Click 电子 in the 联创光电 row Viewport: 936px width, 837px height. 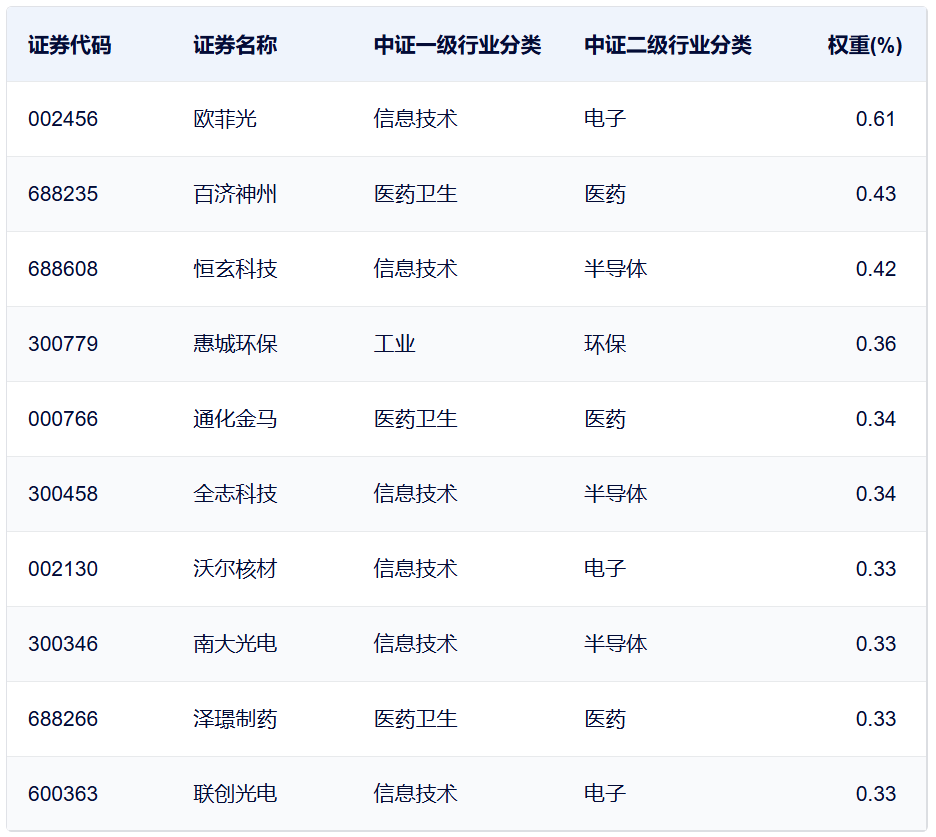605,794
